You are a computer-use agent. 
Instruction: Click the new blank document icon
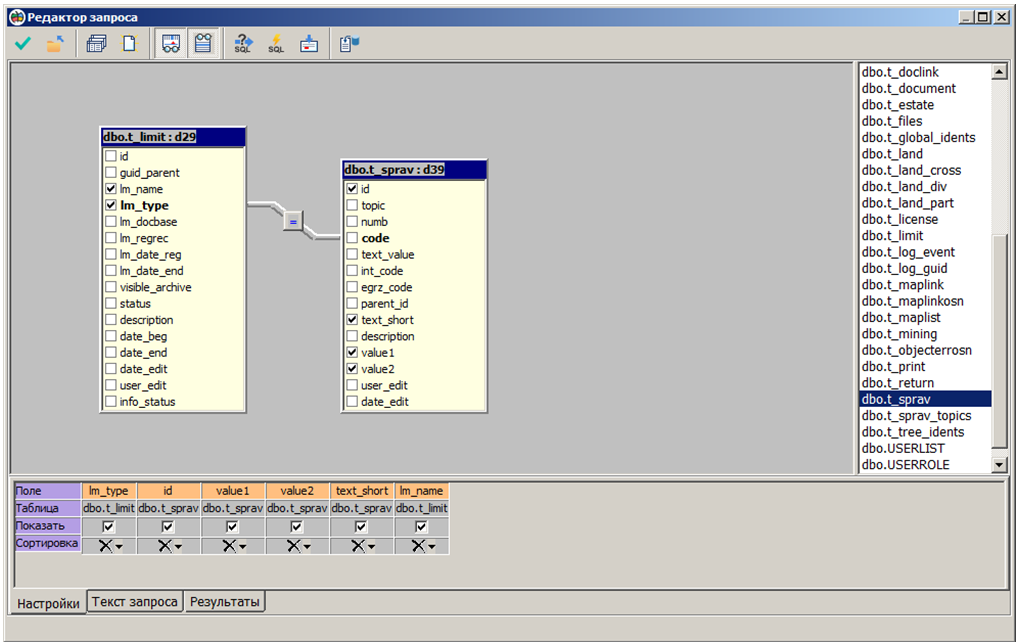pos(129,44)
